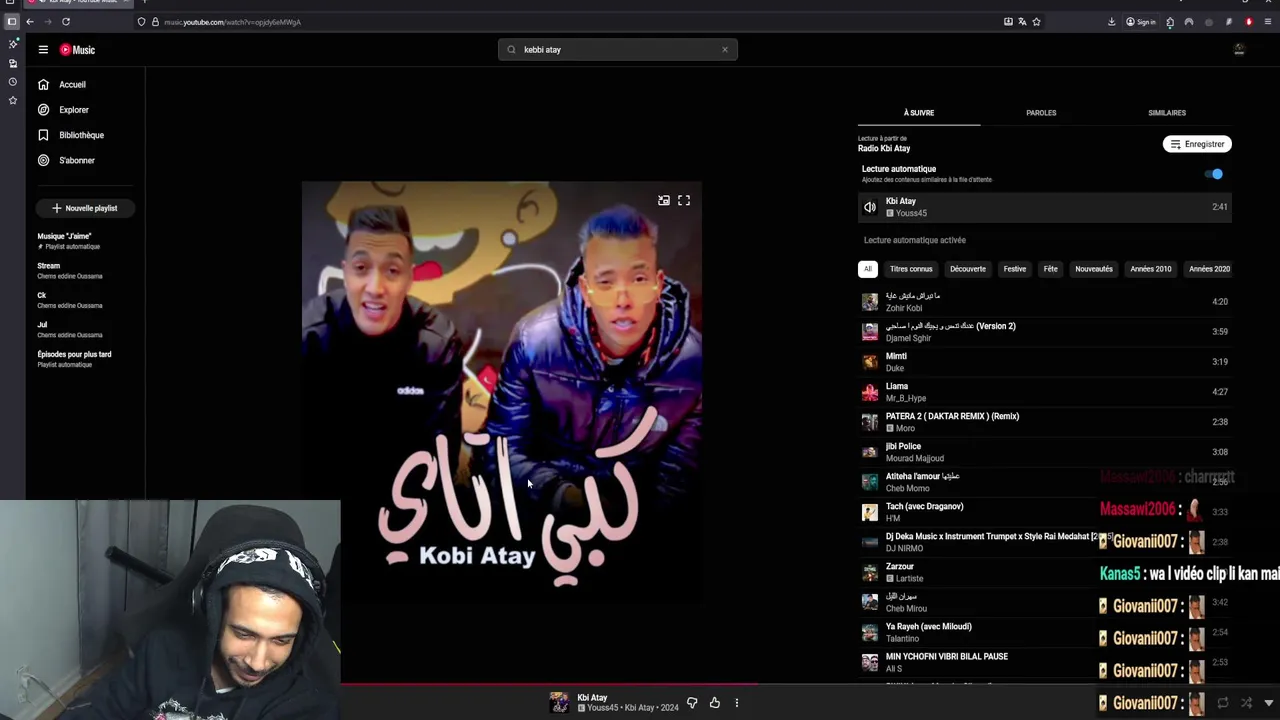Open the Musique "J'aime" playlist

point(69,241)
